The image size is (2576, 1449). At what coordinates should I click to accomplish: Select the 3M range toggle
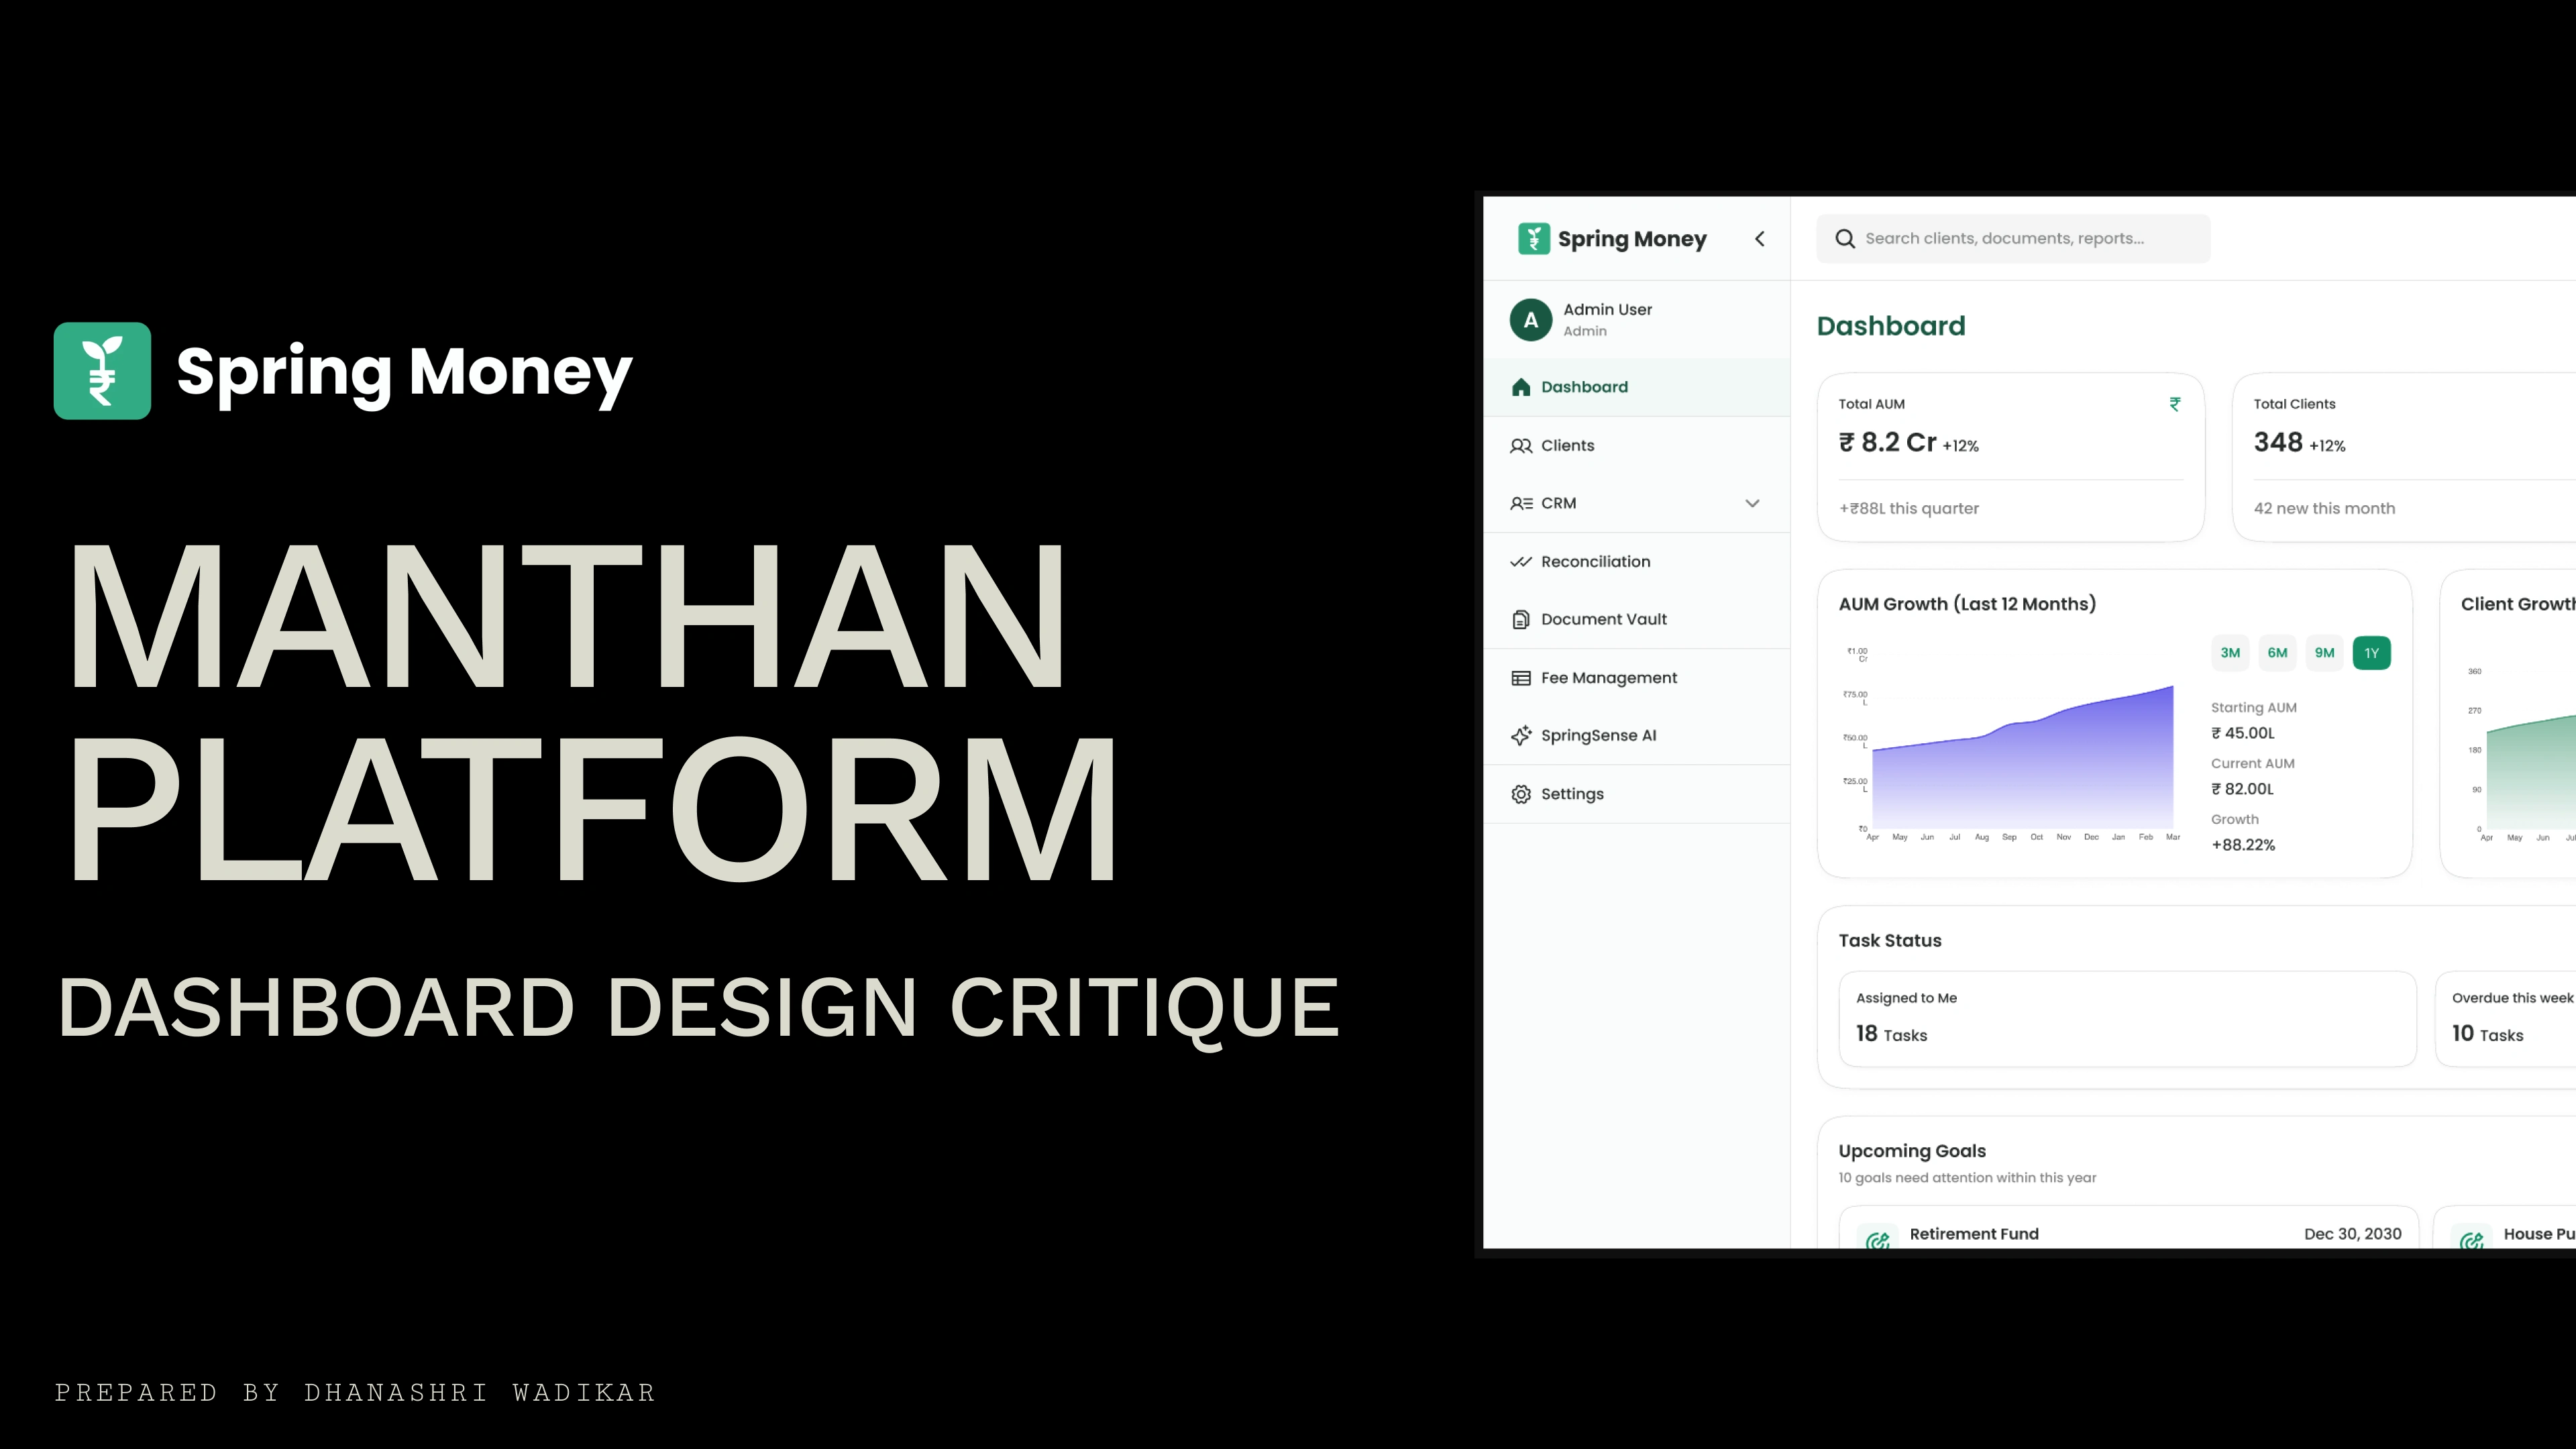coord(2230,653)
